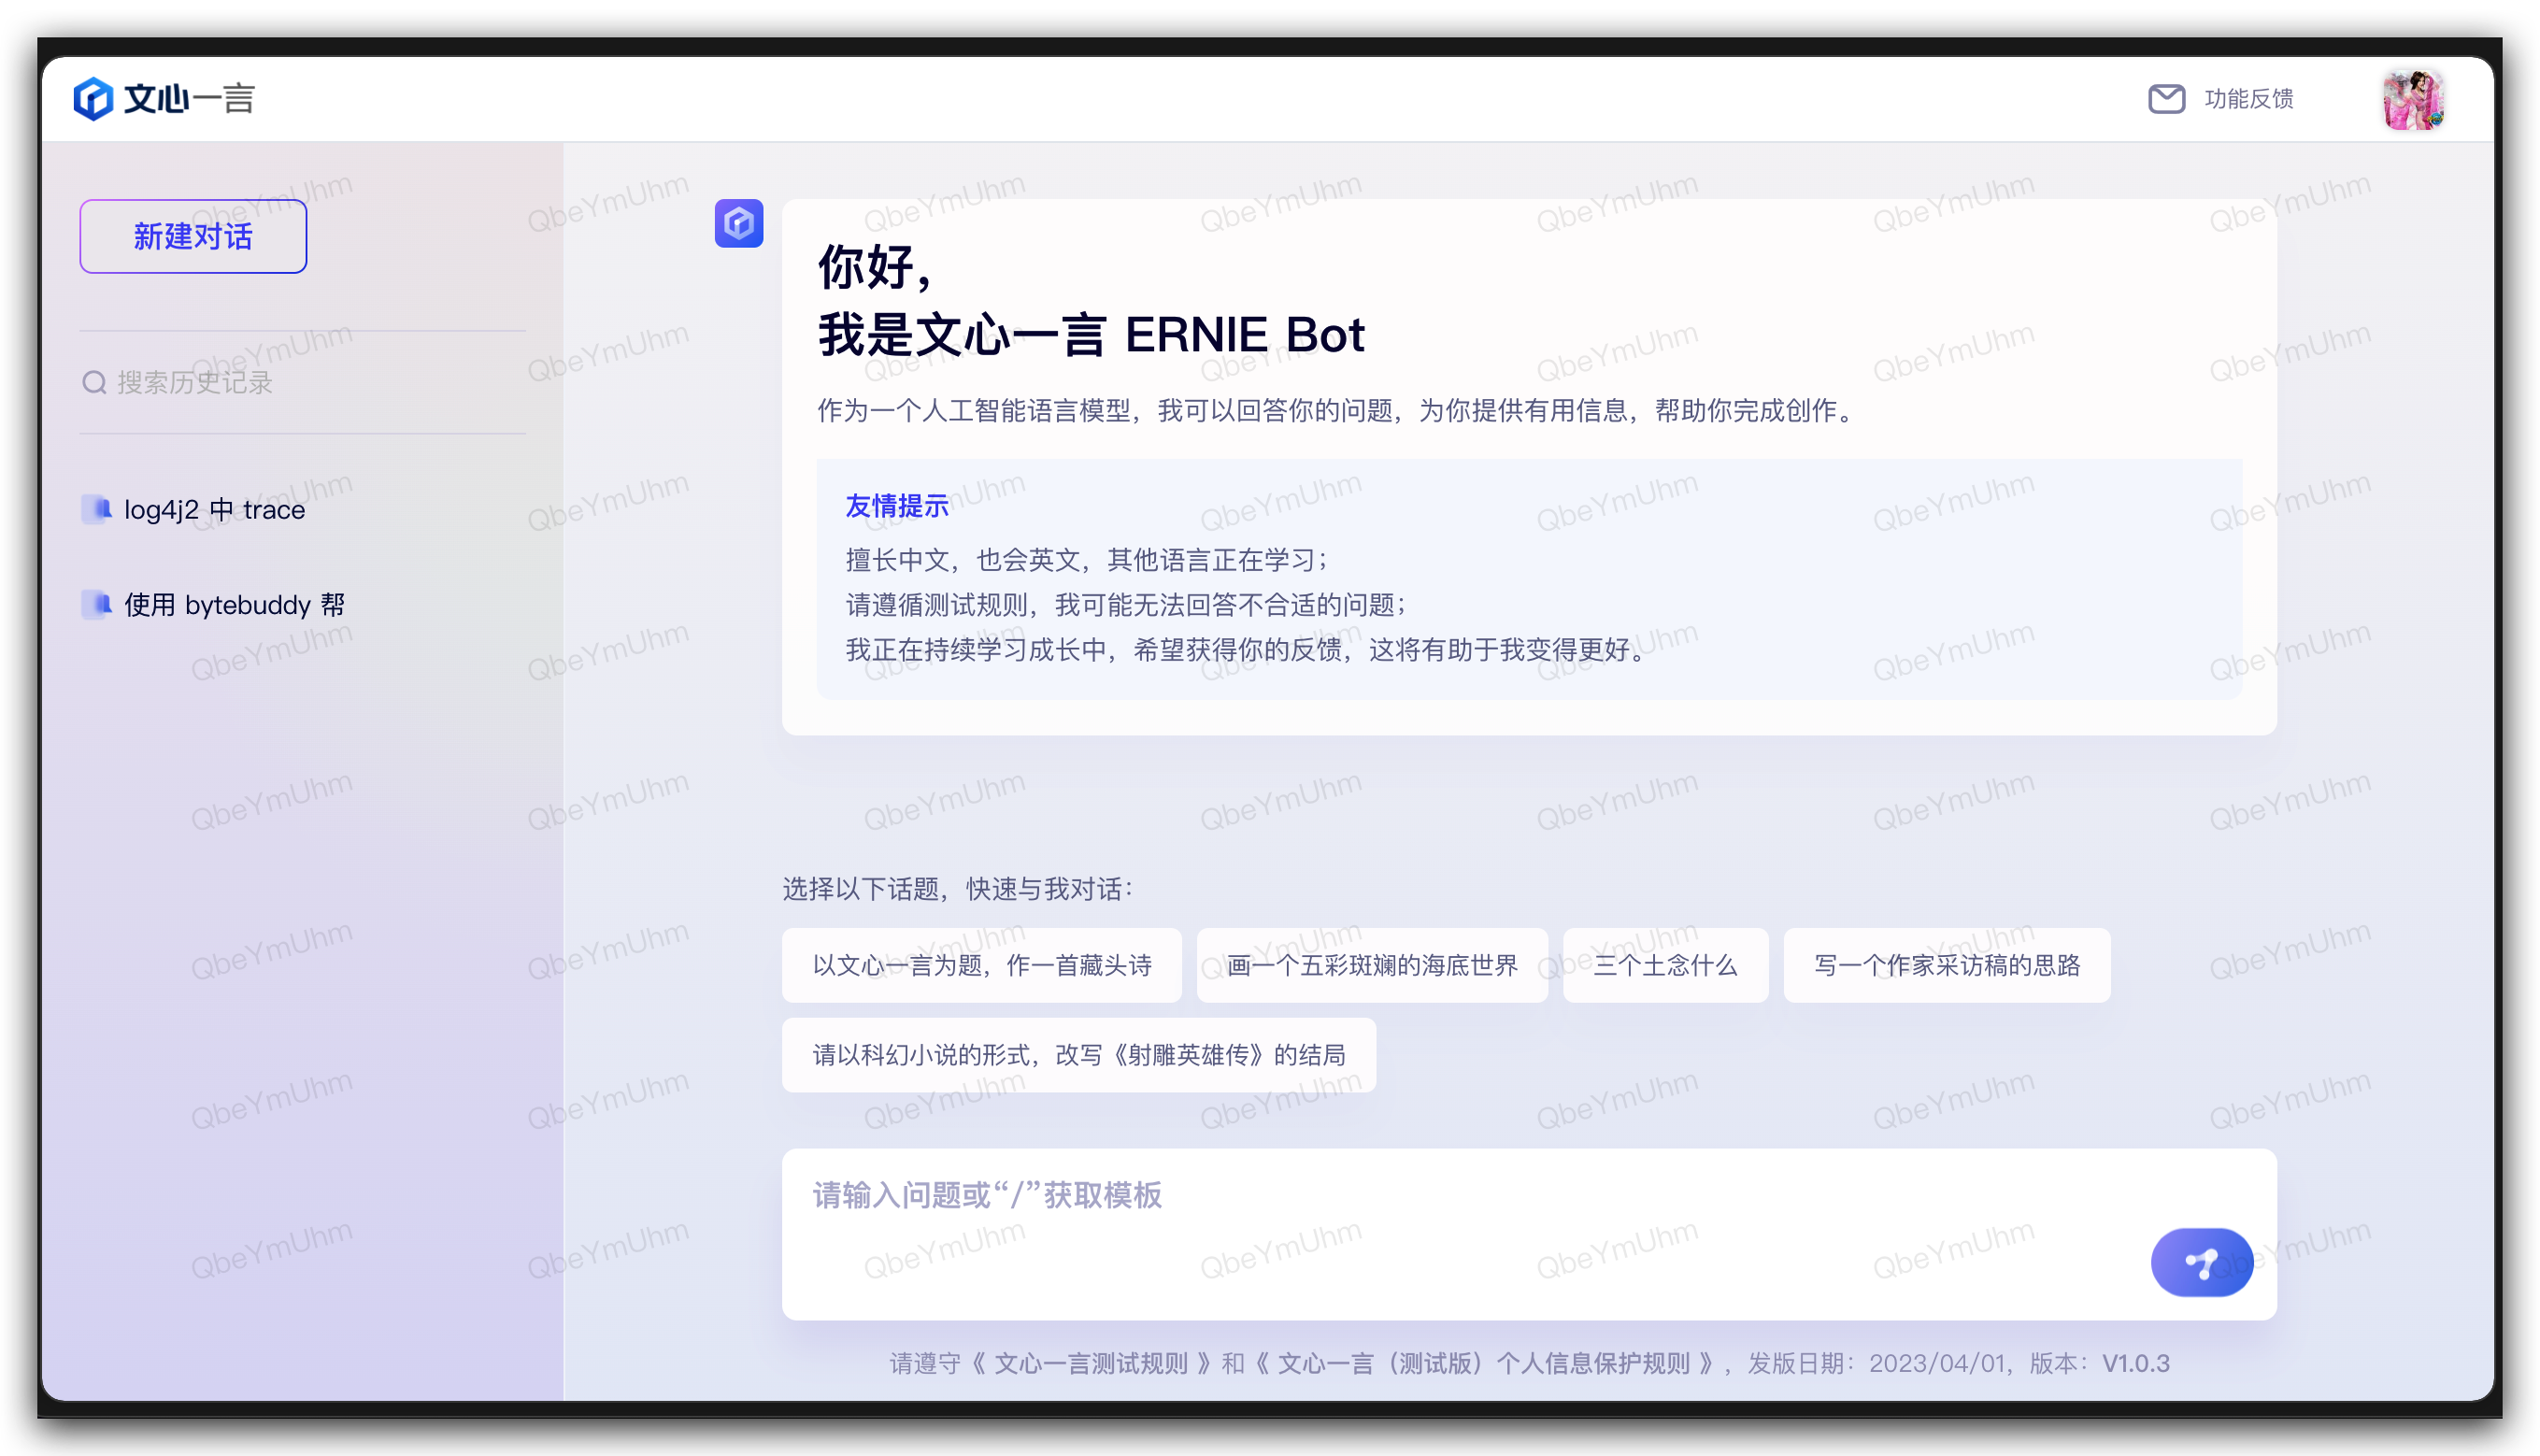Choose topic 画一个五彩斑斓的海底世界
Screen dimensions: 2540x1456
pyautogui.click(x=1372, y=965)
